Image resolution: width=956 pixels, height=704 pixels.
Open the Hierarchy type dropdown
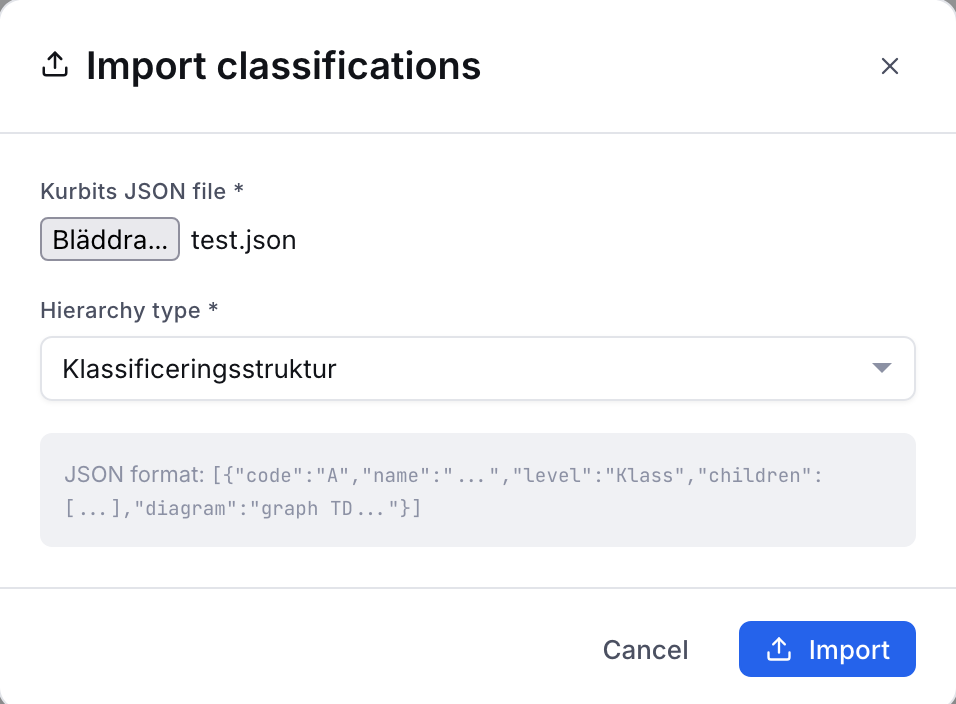click(x=477, y=368)
